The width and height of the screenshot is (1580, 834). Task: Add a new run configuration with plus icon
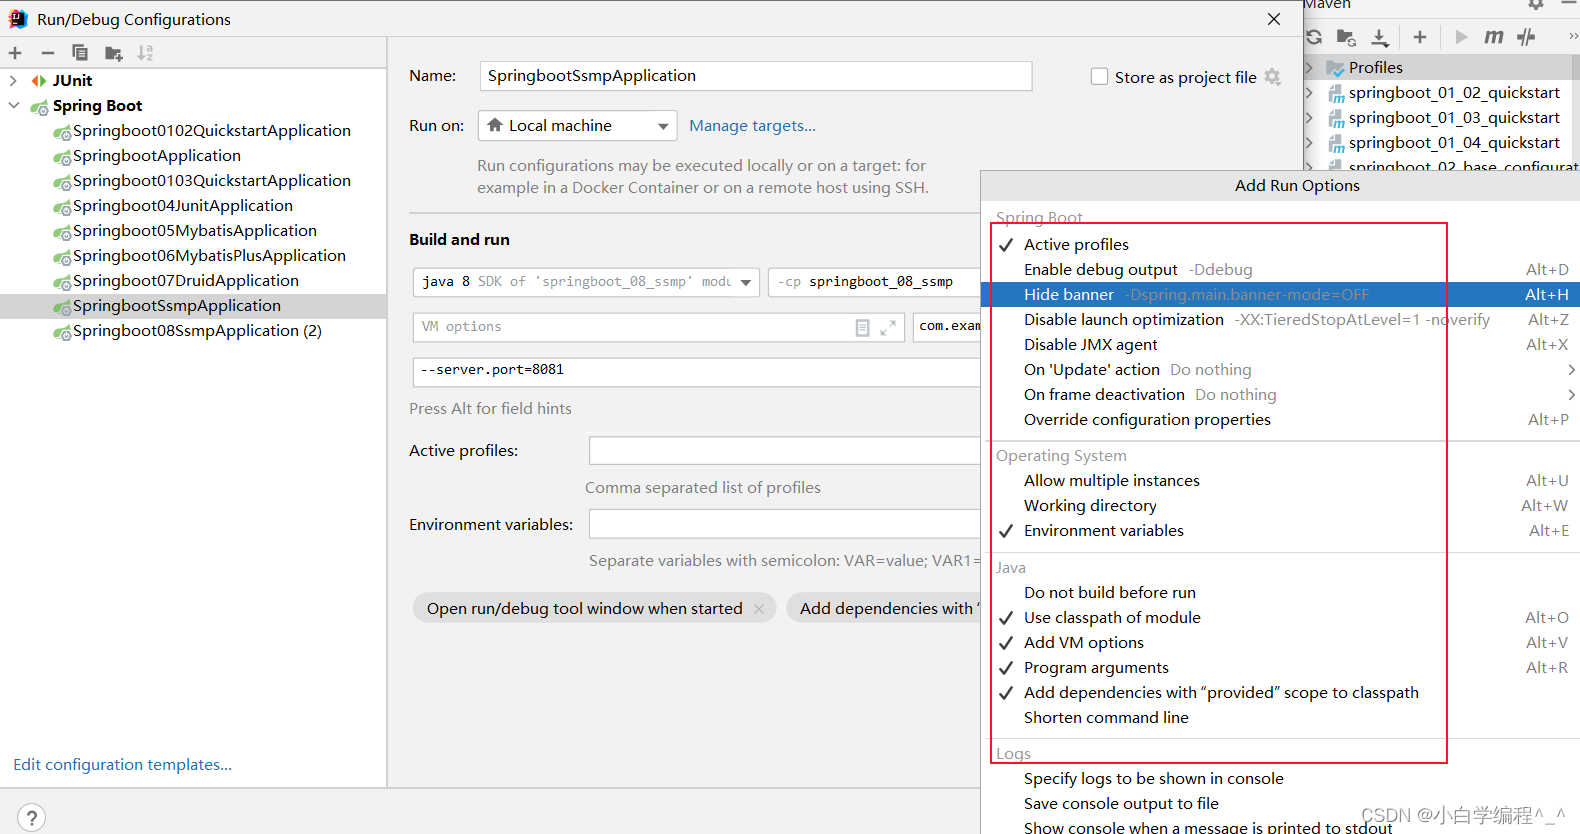[15, 53]
